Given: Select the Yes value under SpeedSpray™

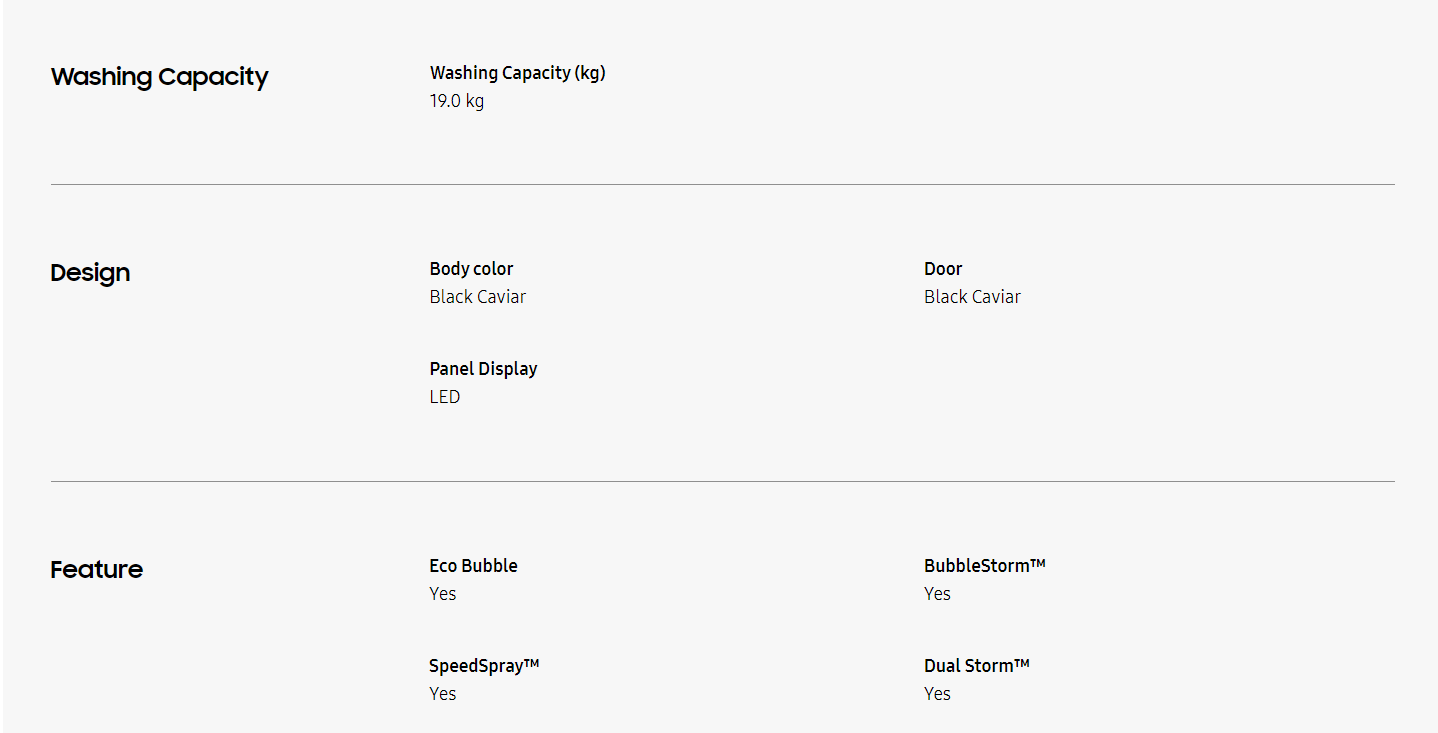Looking at the screenshot, I should point(443,694).
